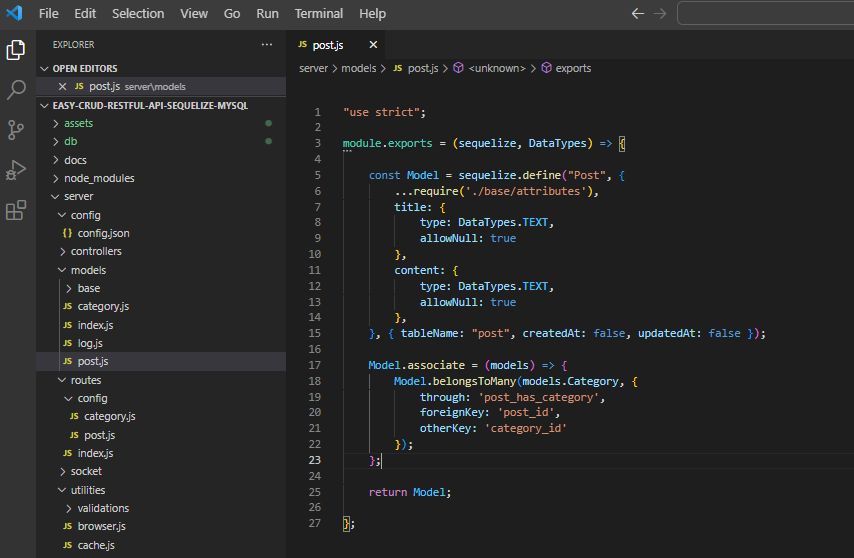Open the Search view icon
The height and width of the screenshot is (558, 854).
(16, 90)
